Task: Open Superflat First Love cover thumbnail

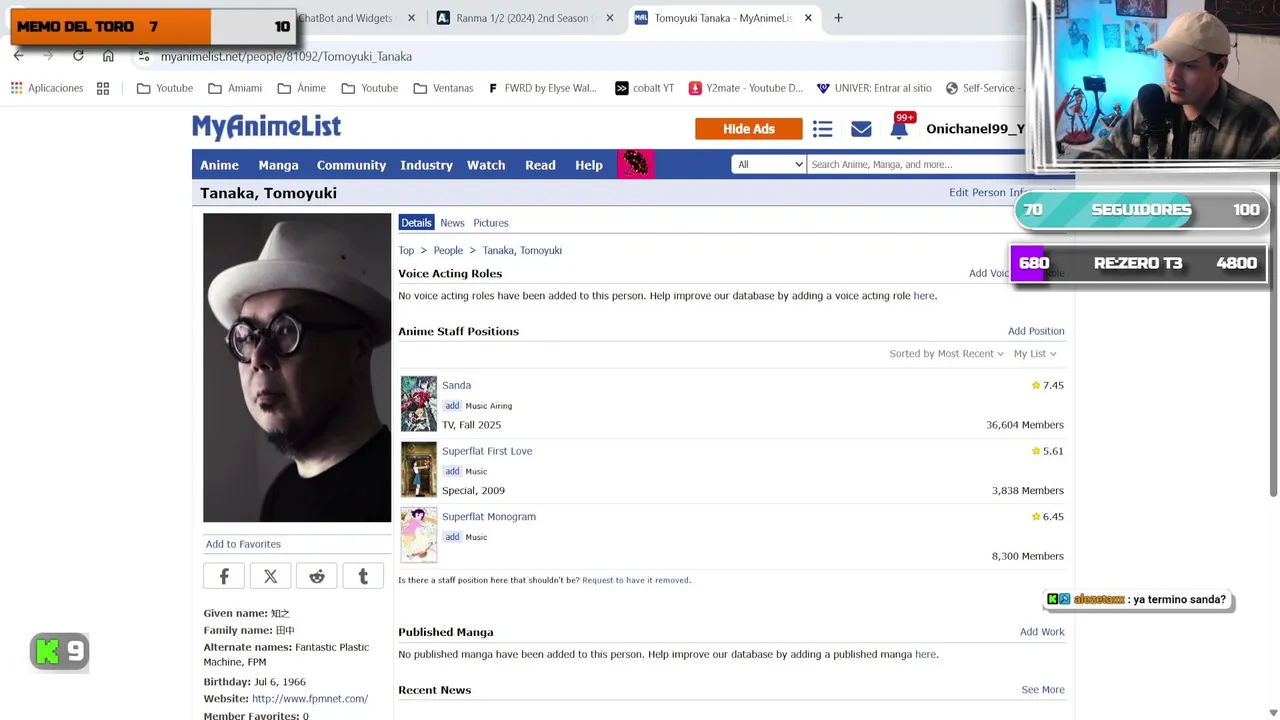Action: pyautogui.click(x=419, y=470)
